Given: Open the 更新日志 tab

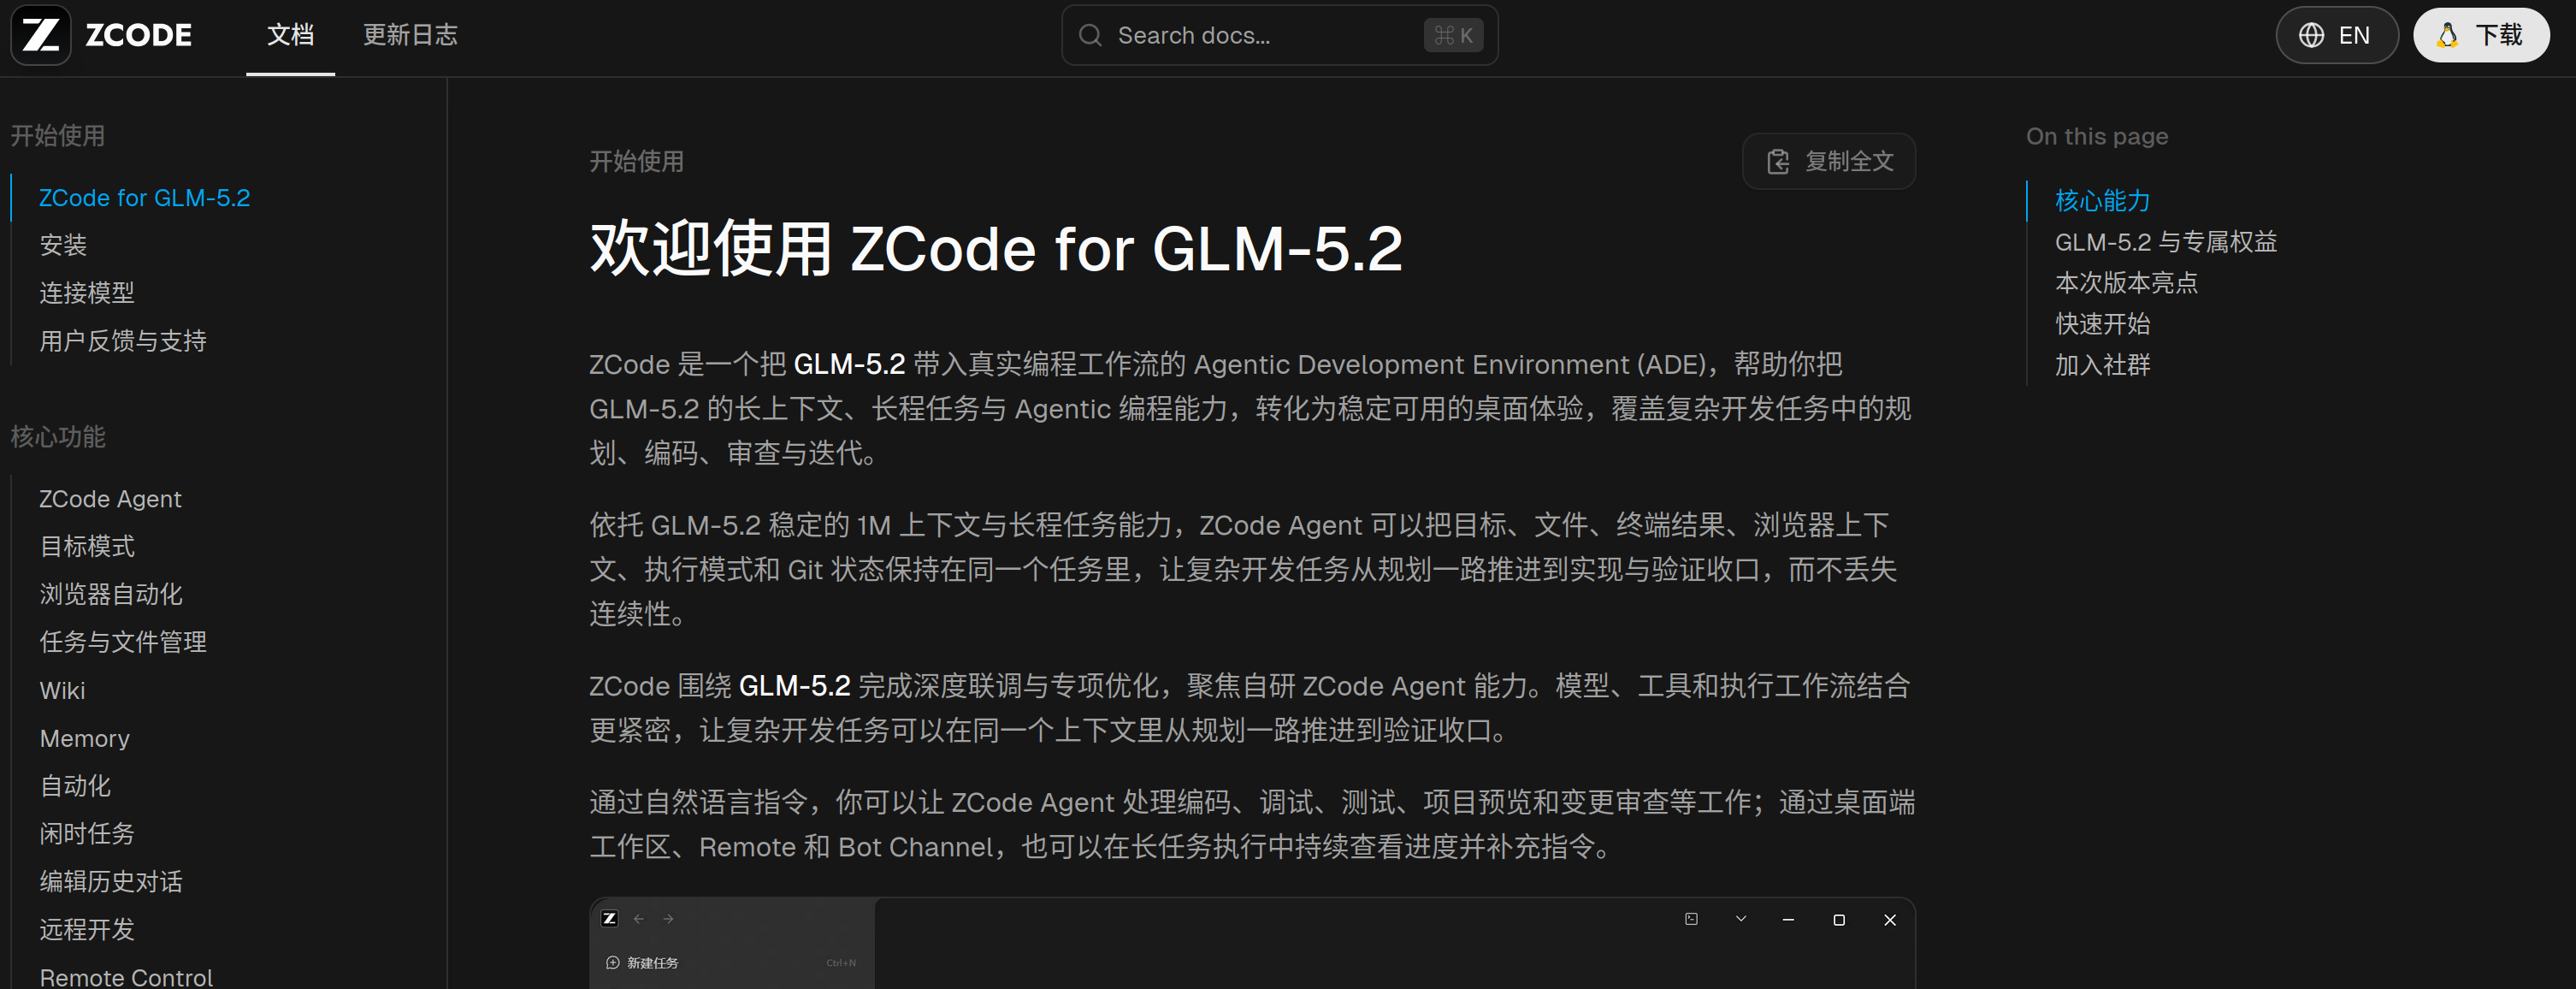Looking at the screenshot, I should tap(410, 35).
